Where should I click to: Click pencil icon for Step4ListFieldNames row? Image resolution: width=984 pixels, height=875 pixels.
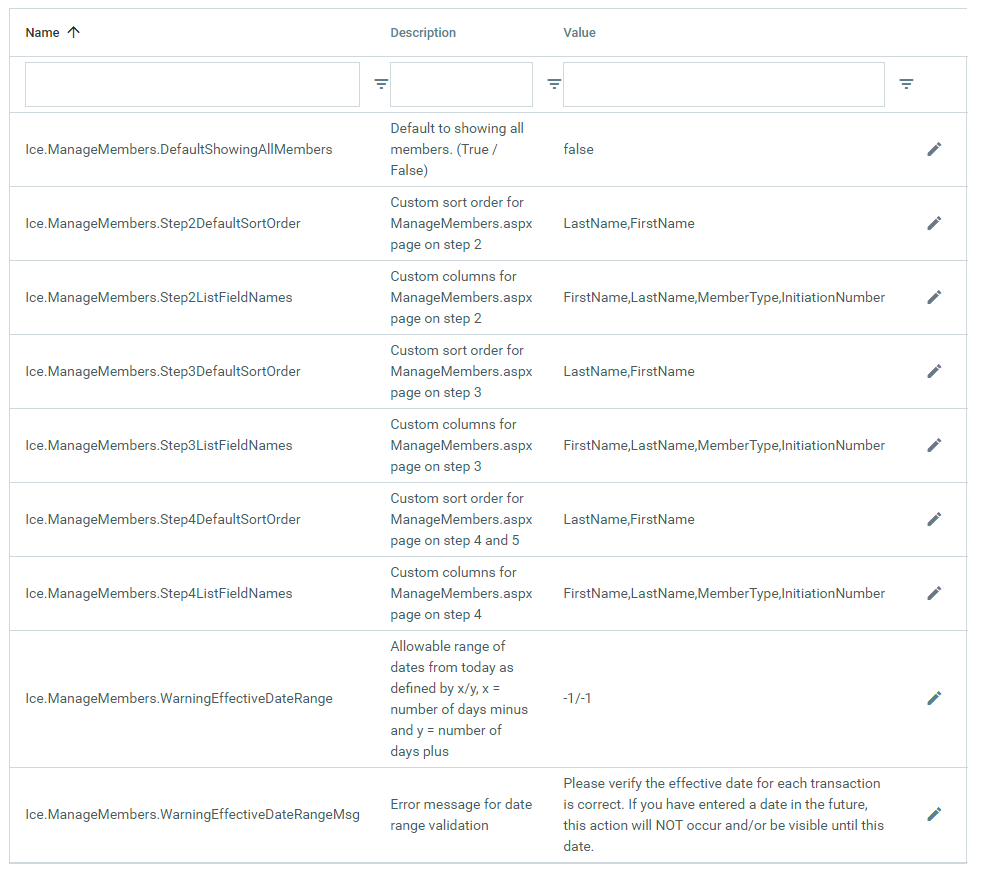(934, 593)
